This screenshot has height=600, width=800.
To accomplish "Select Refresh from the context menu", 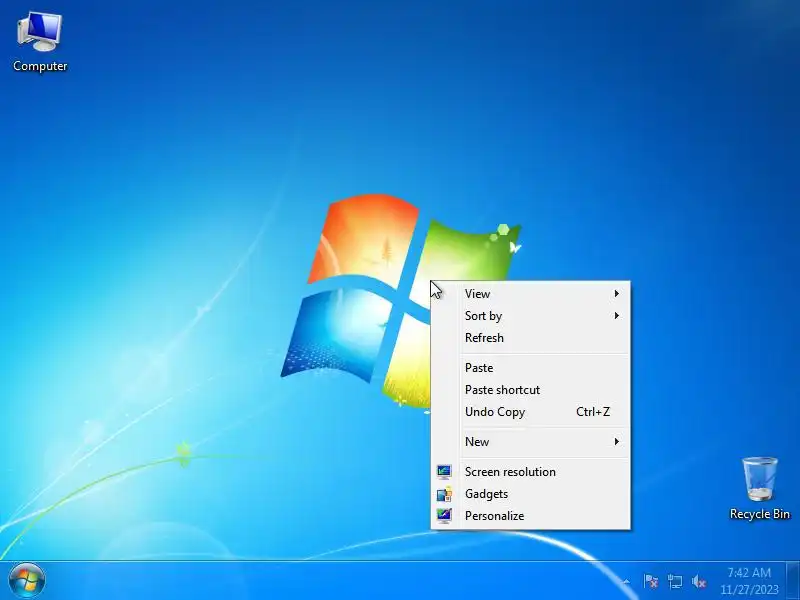I will pos(531,337).
